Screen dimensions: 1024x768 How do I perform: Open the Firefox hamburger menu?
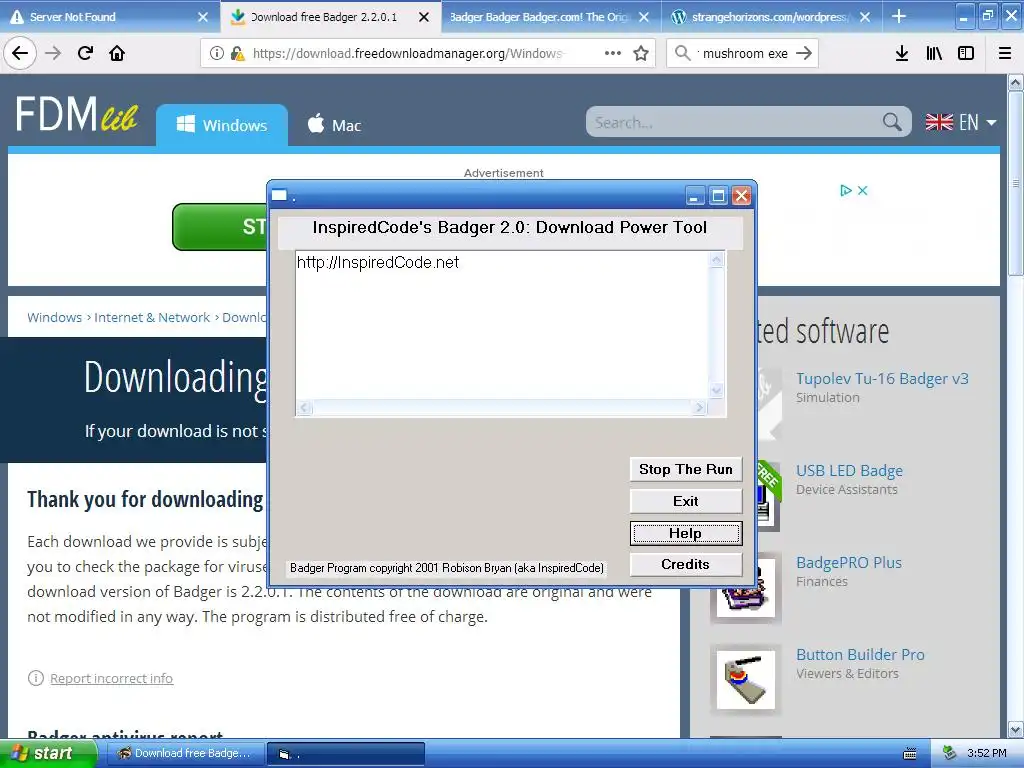pos(1005,53)
